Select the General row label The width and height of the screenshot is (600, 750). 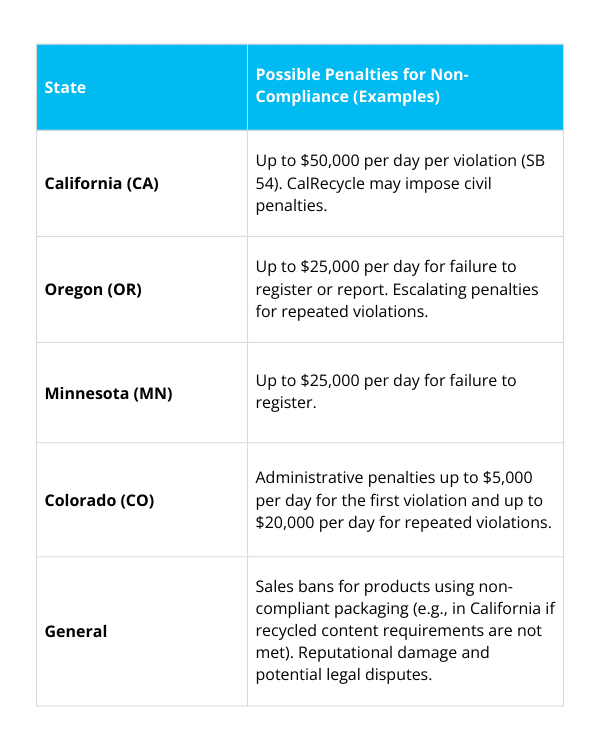coord(76,631)
